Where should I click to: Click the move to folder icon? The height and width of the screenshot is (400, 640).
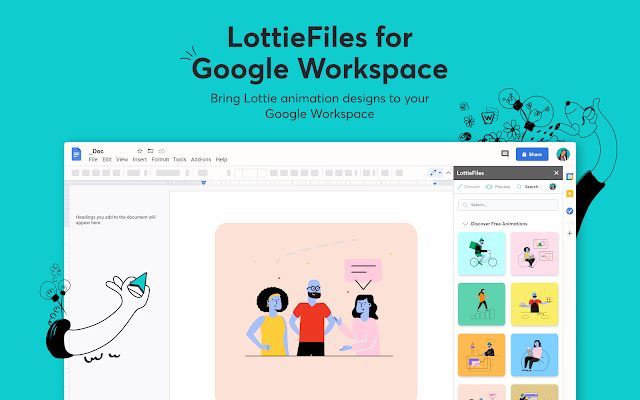pyautogui.click(x=151, y=151)
